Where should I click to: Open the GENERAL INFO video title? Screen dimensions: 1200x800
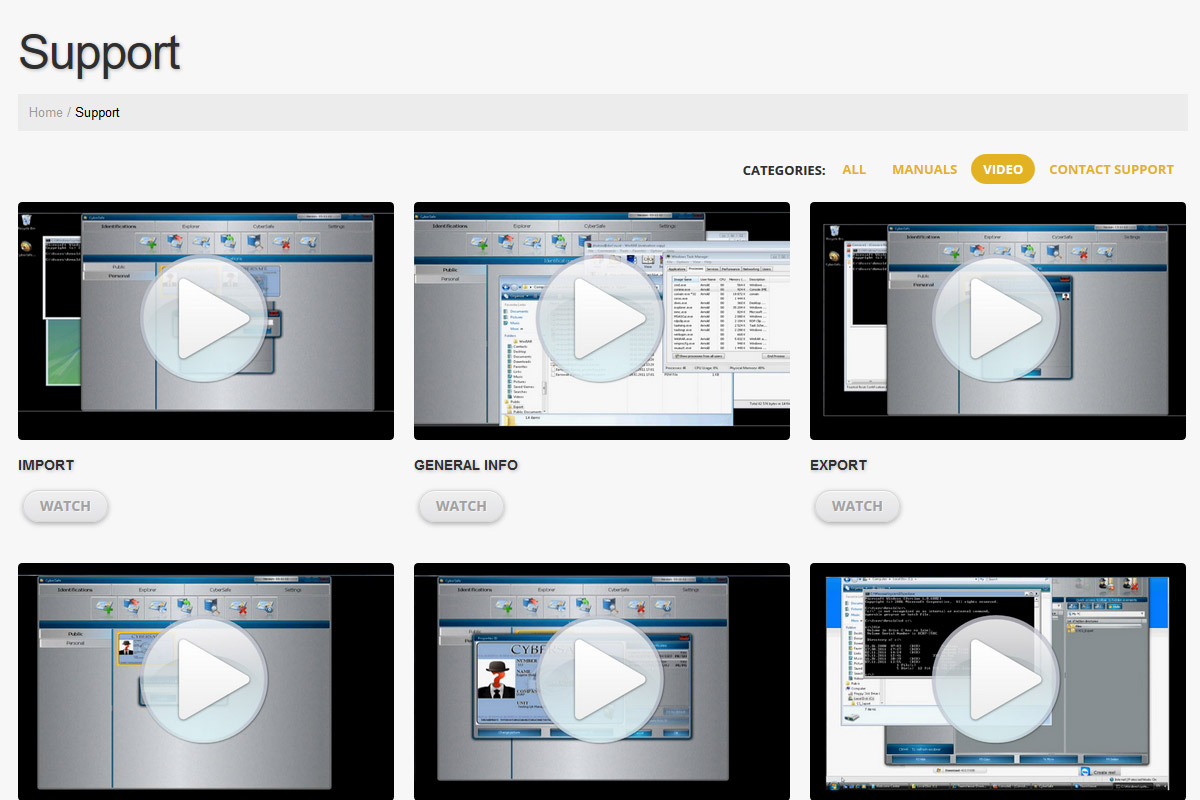click(466, 465)
